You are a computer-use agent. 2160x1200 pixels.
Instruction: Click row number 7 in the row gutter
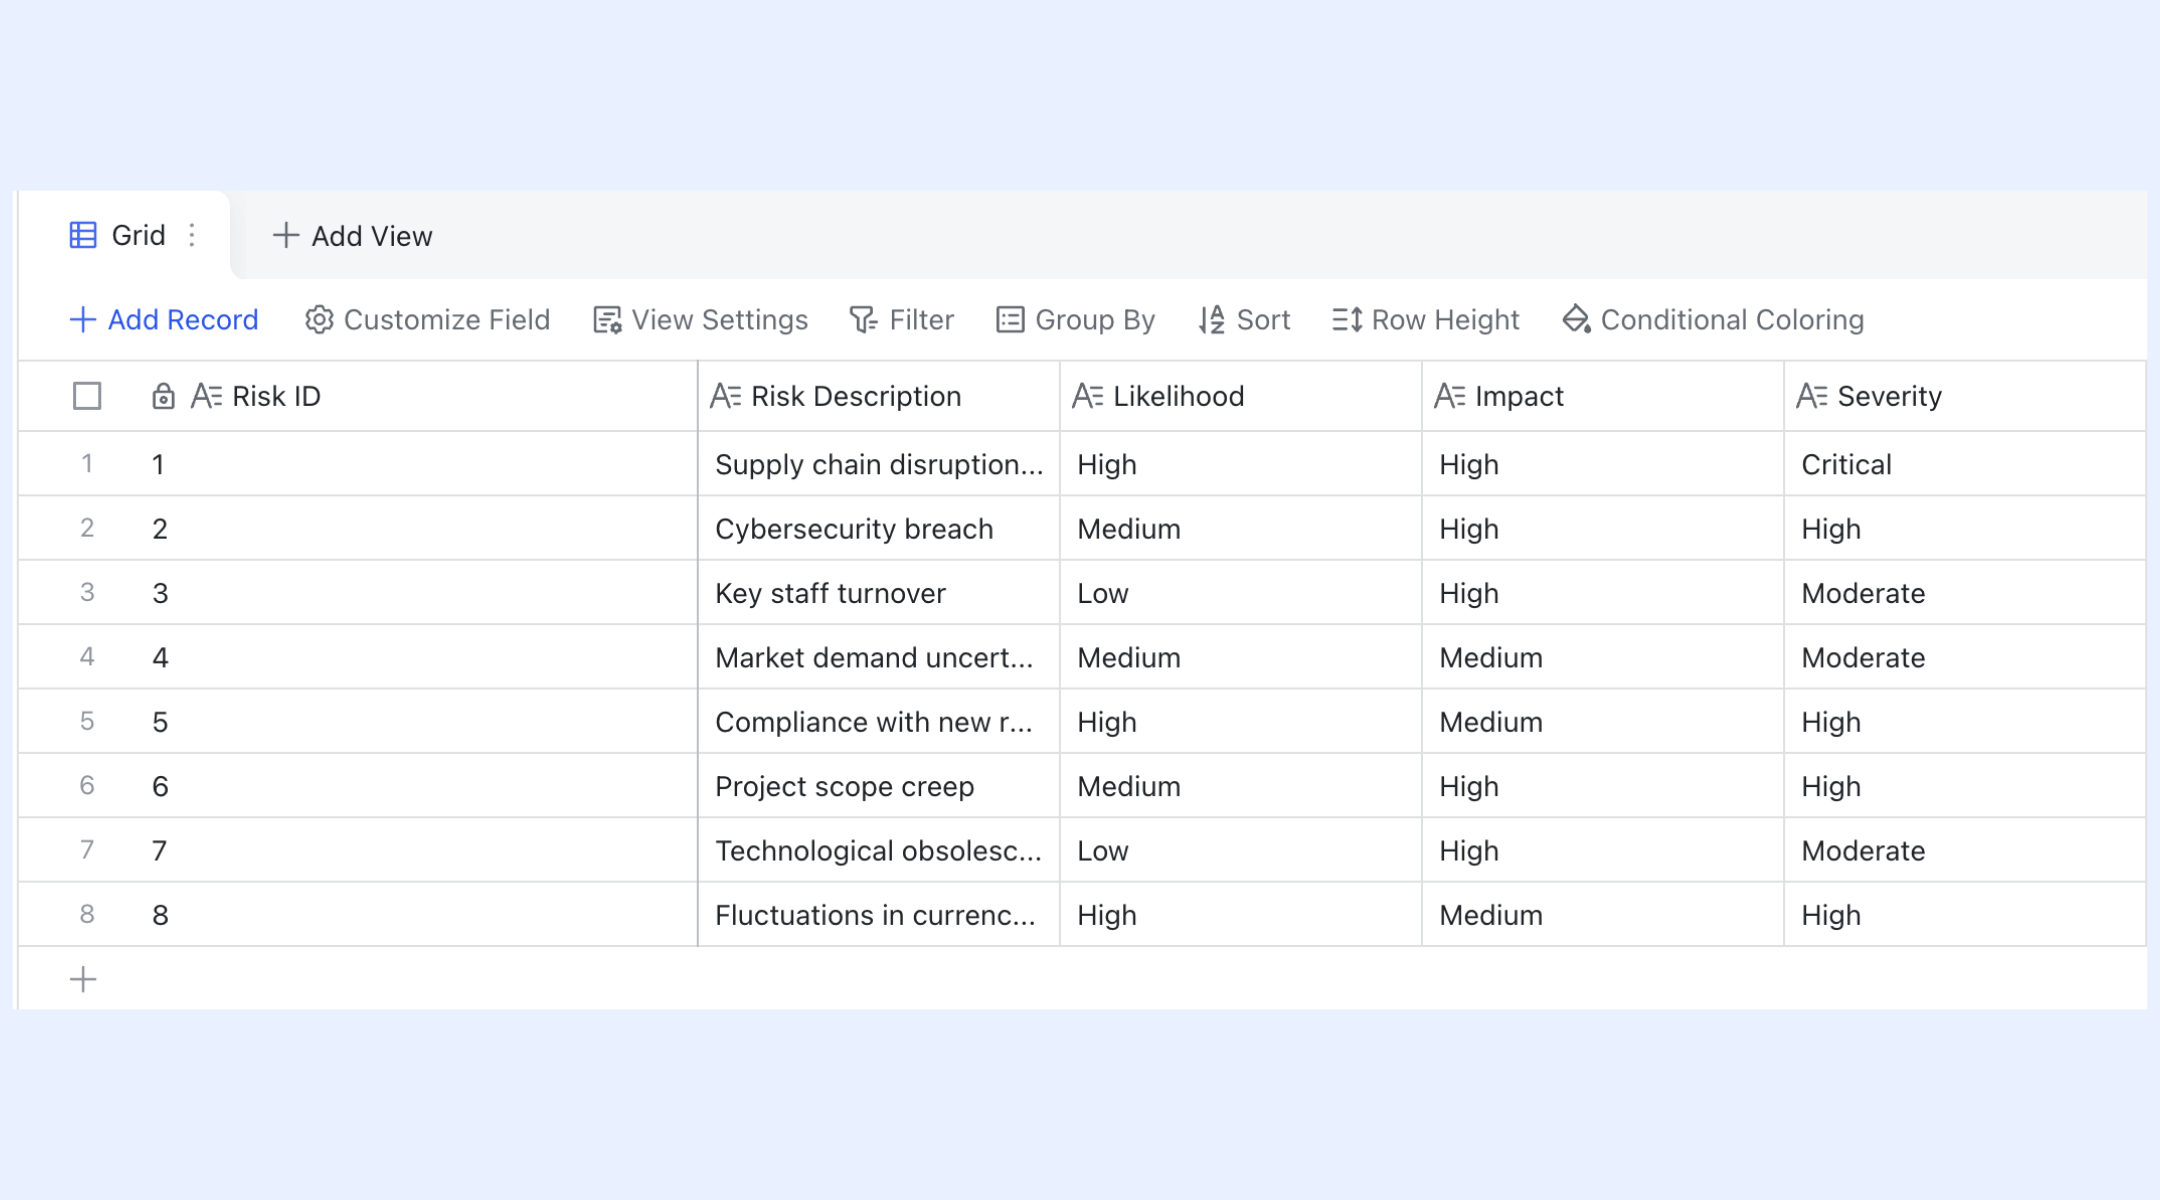(87, 850)
